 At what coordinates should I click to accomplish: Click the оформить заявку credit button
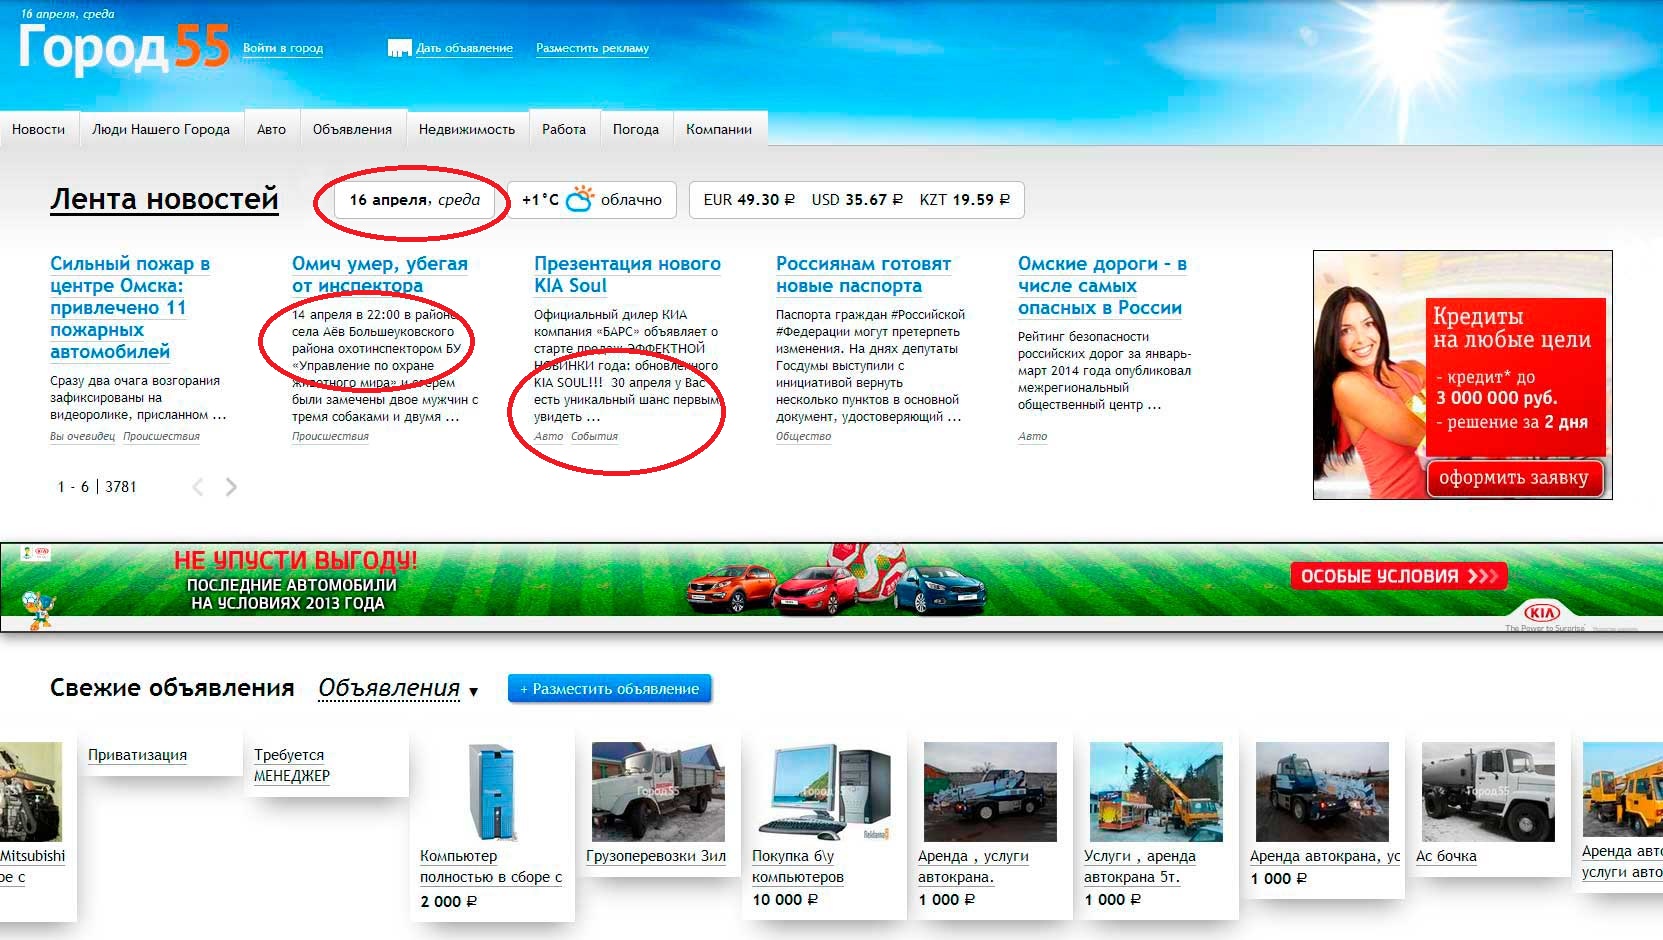coord(1514,478)
